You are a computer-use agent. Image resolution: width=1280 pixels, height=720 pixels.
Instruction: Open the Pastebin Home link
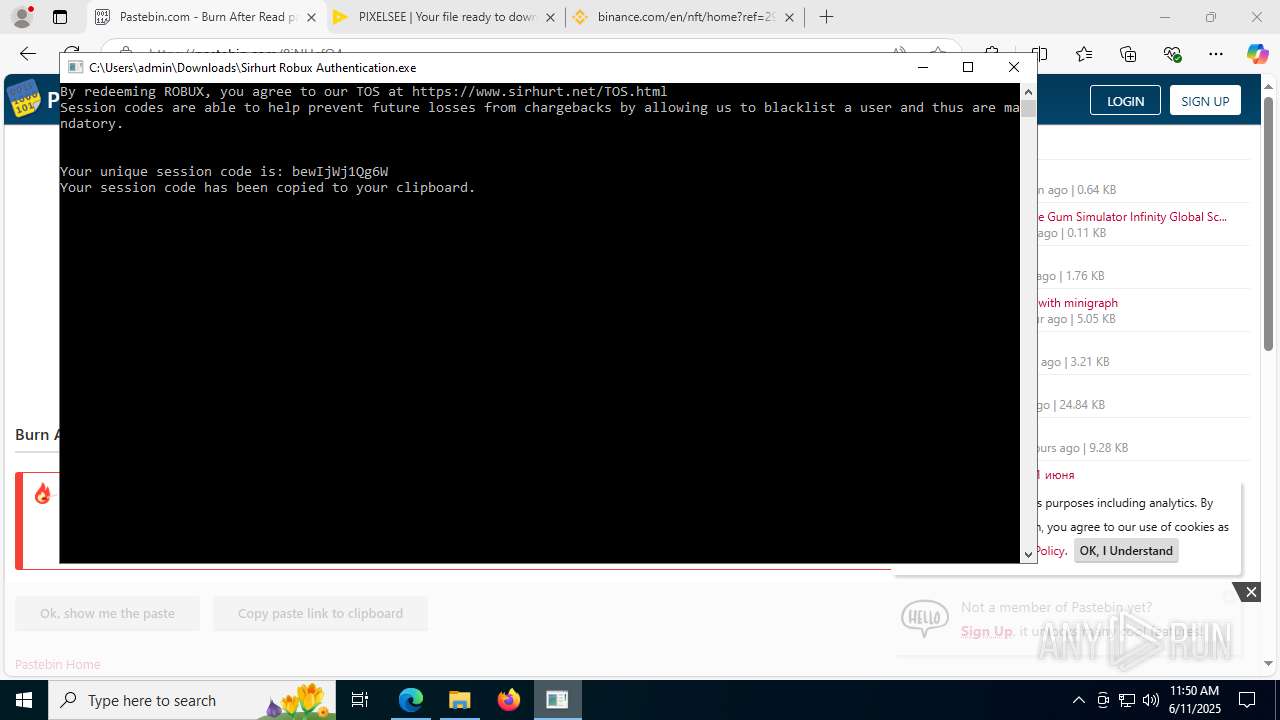click(57, 664)
